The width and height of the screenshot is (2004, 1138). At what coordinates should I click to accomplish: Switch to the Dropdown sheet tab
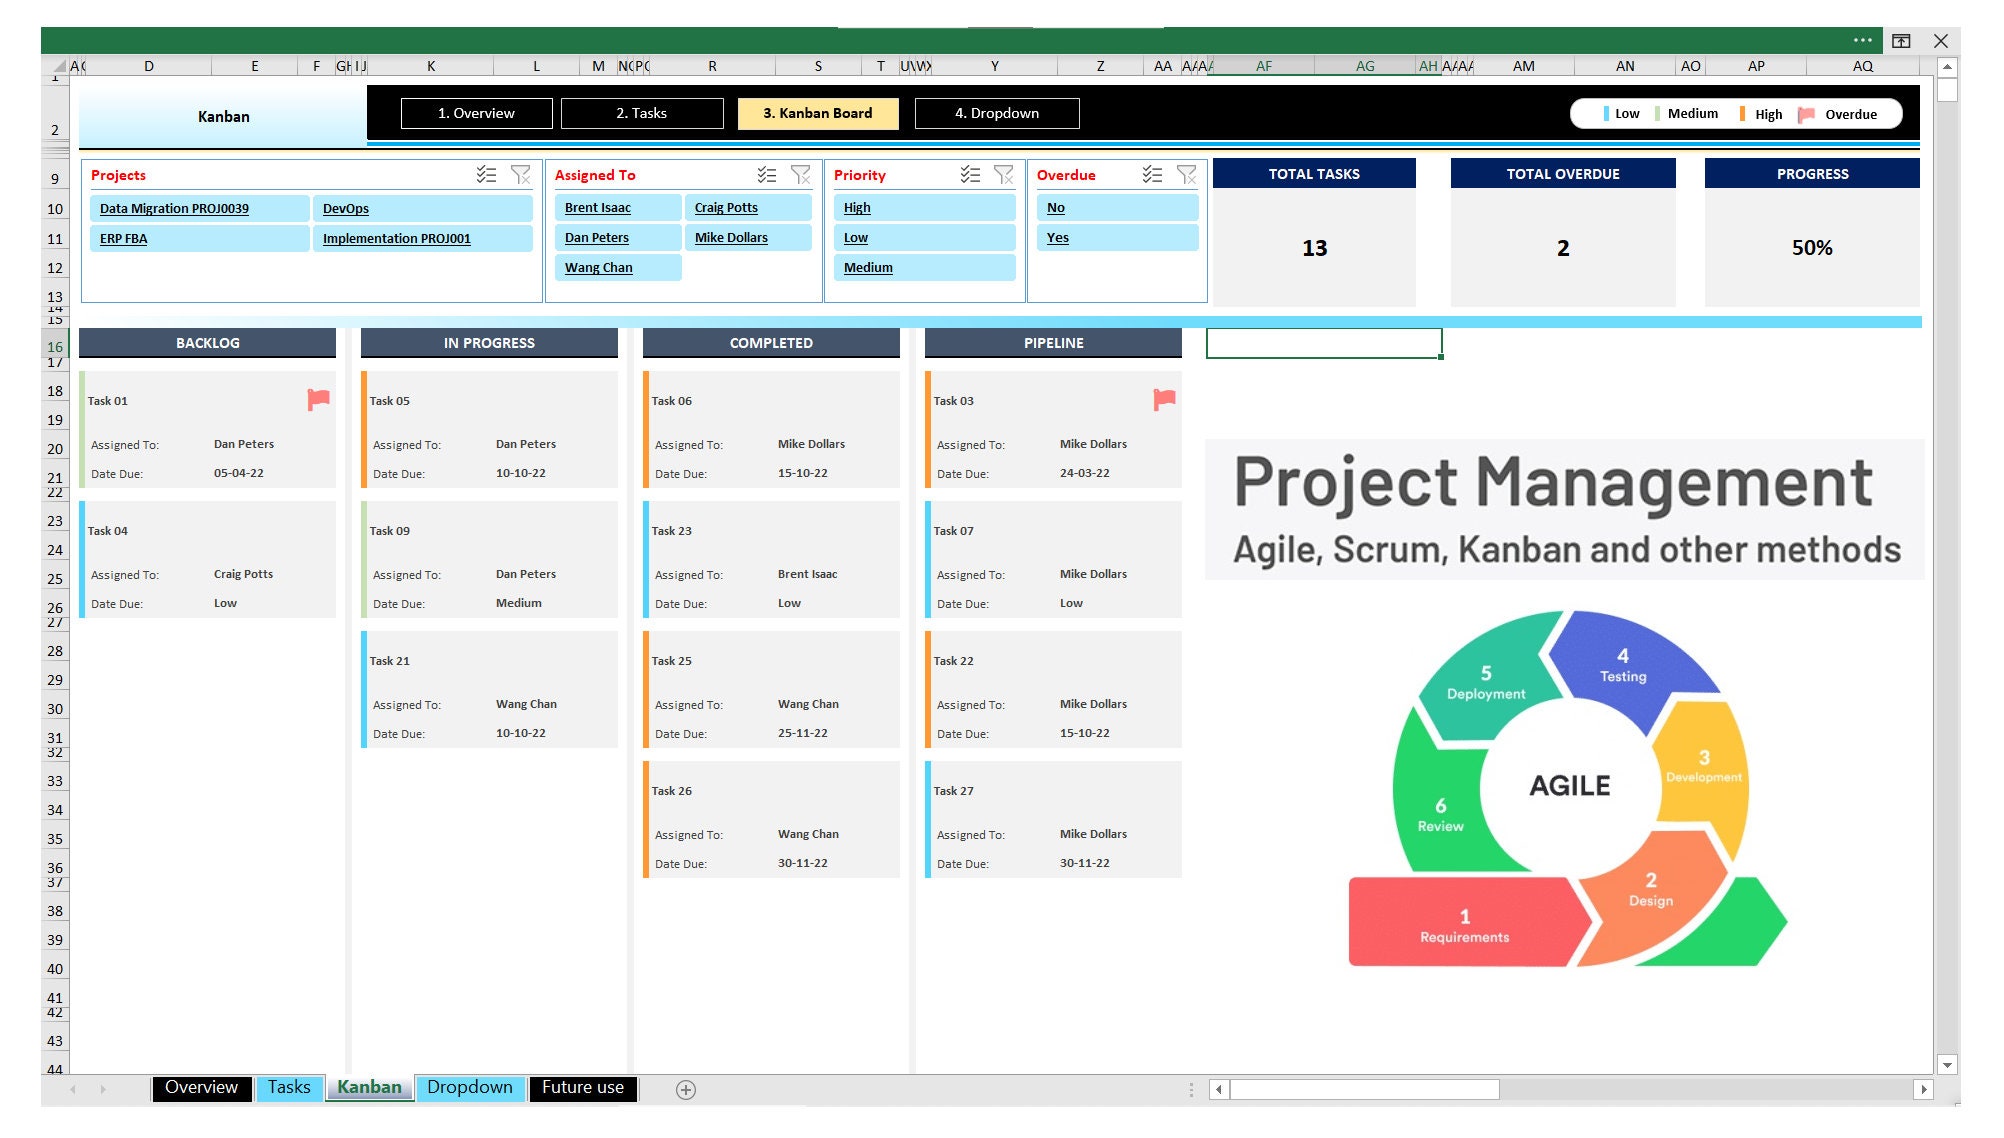[x=470, y=1087]
